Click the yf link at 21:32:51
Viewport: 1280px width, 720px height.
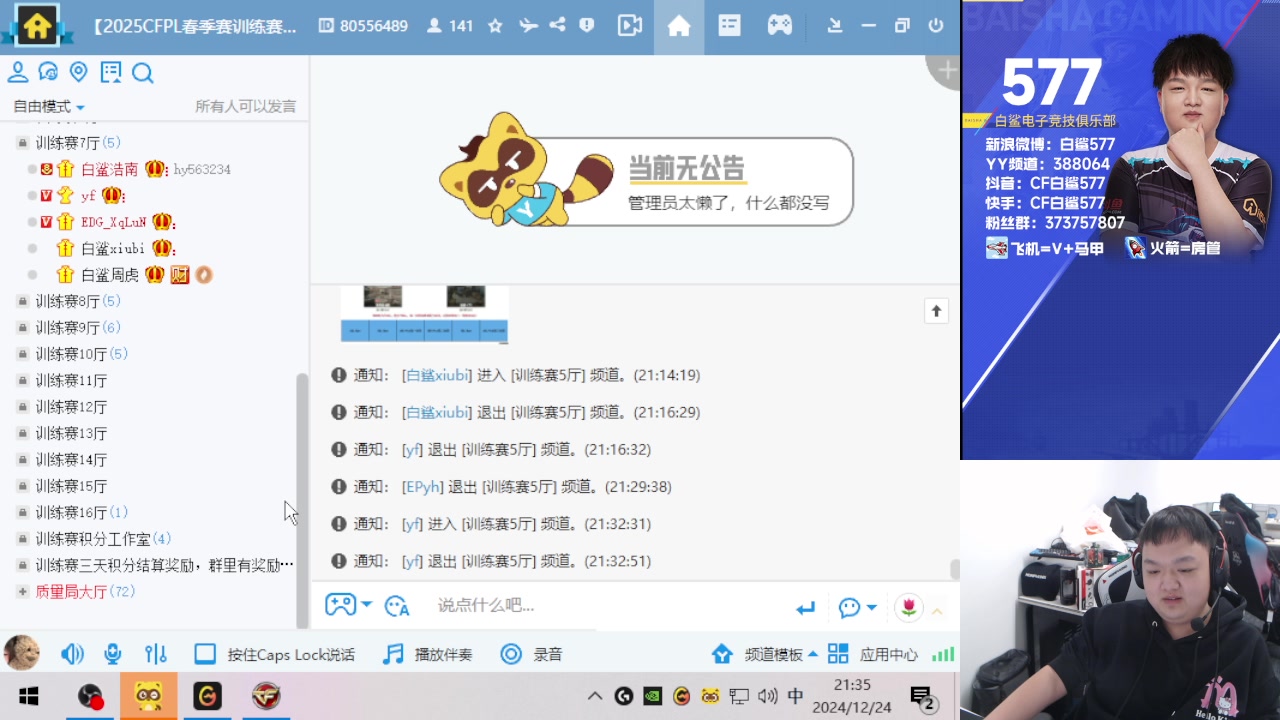[x=412, y=561]
